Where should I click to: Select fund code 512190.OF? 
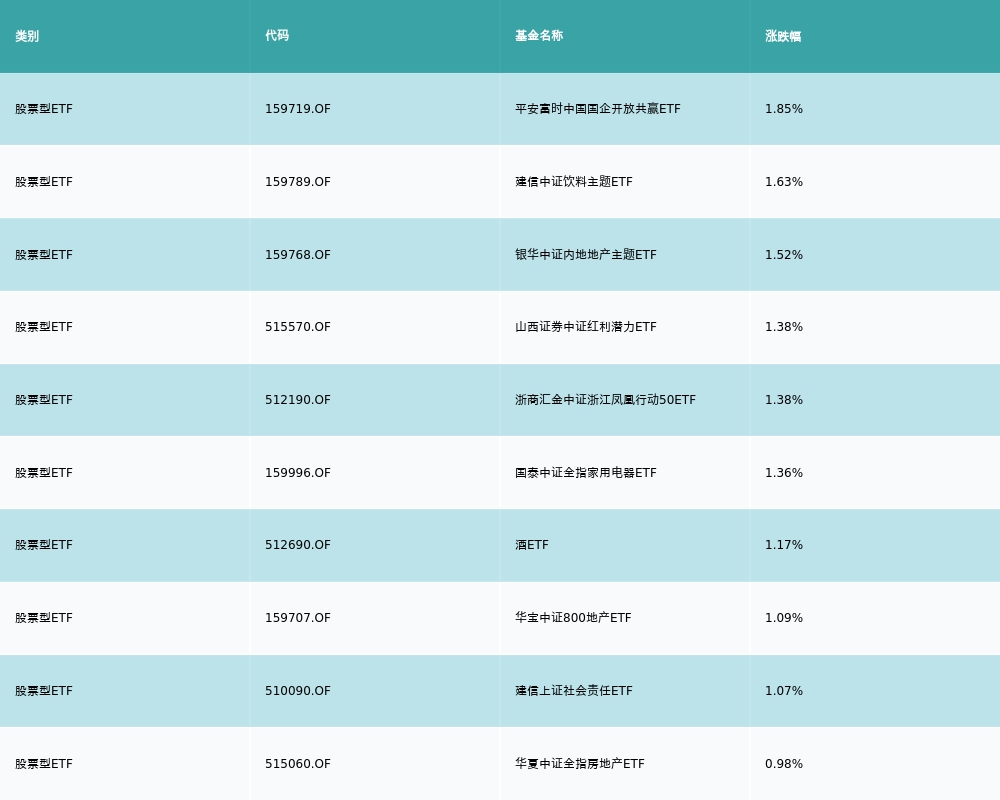298,400
